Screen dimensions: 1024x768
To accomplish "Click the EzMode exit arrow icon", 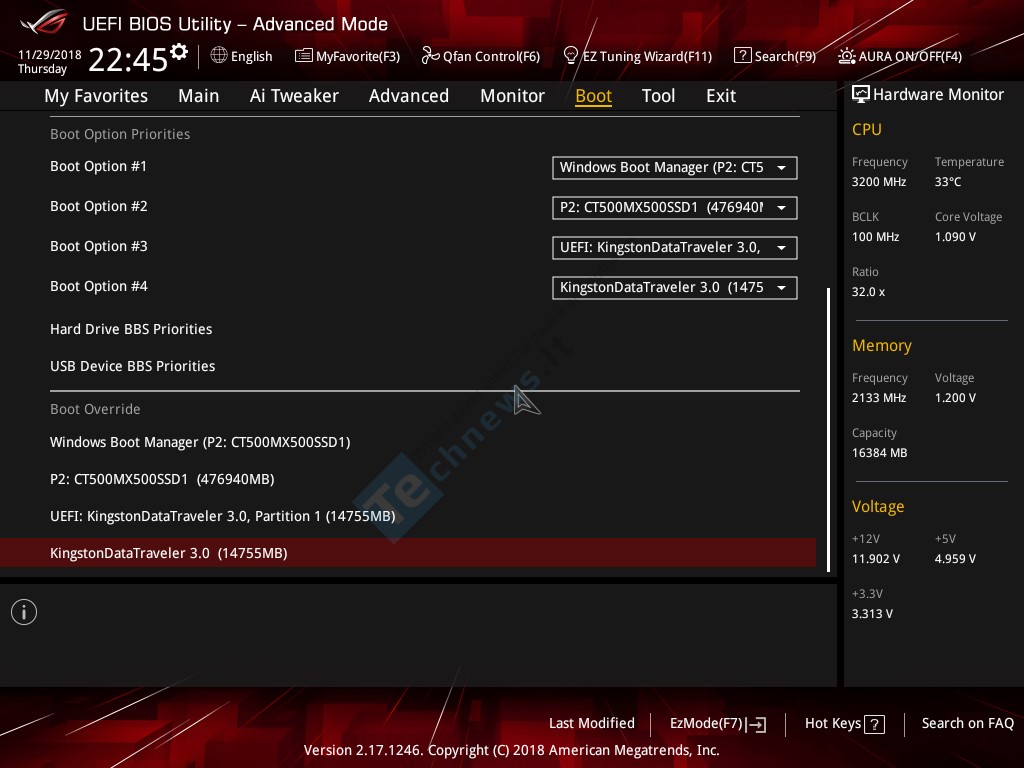I will (756, 724).
